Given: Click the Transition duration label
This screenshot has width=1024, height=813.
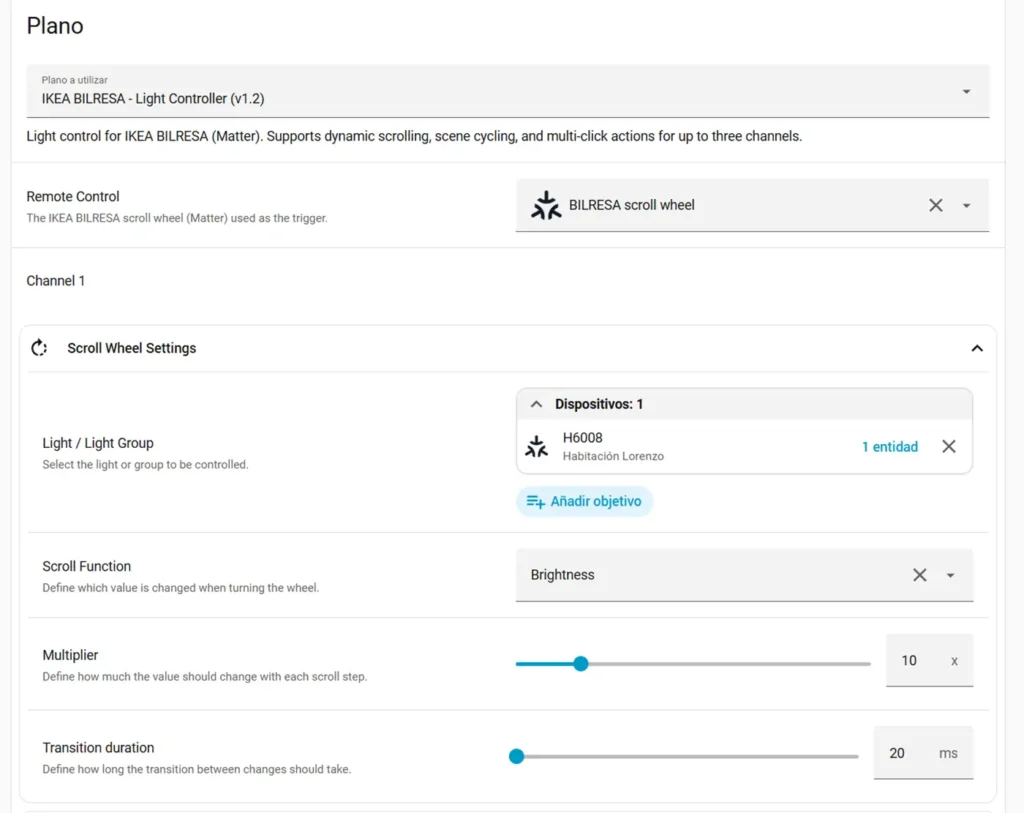Looking at the screenshot, I should (x=98, y=748).
